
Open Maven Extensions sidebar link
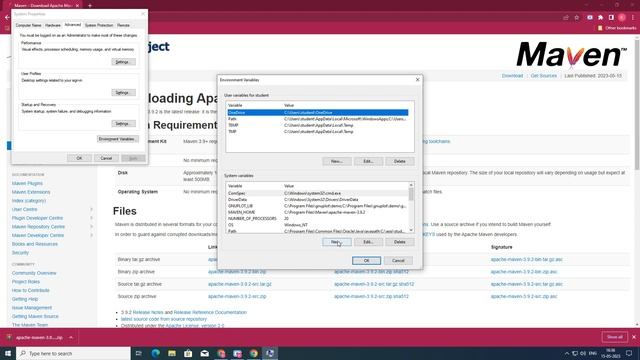pyautogui.click(x=31, y=192)
